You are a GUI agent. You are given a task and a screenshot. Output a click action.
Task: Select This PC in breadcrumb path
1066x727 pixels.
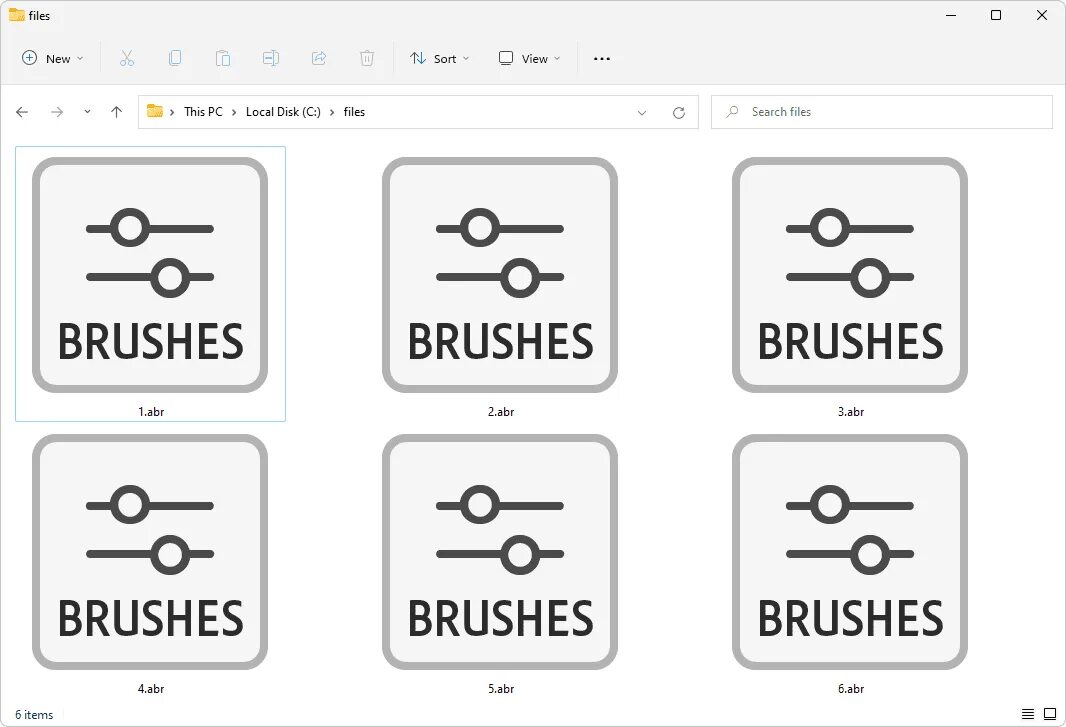(x=203, y=112)
